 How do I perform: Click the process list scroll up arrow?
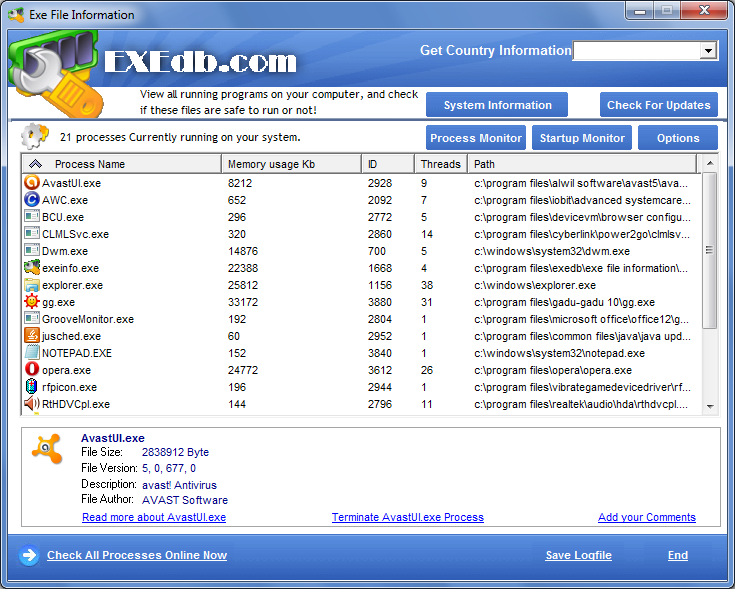(710, 163)
